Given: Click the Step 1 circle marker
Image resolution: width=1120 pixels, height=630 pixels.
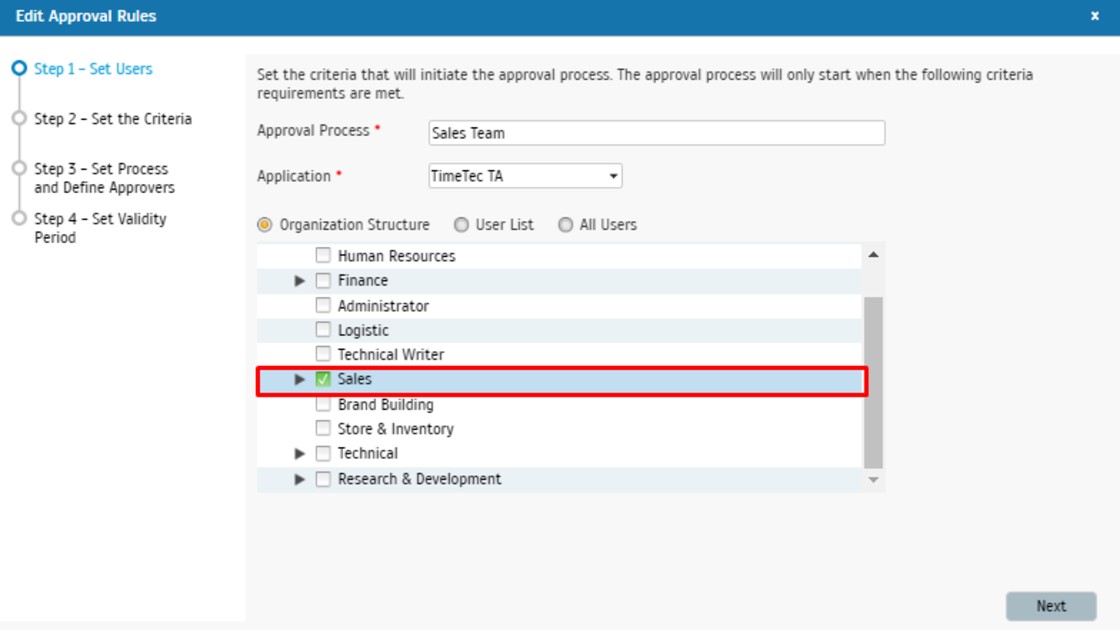Looking at the screenshot, I should (18, 69).
